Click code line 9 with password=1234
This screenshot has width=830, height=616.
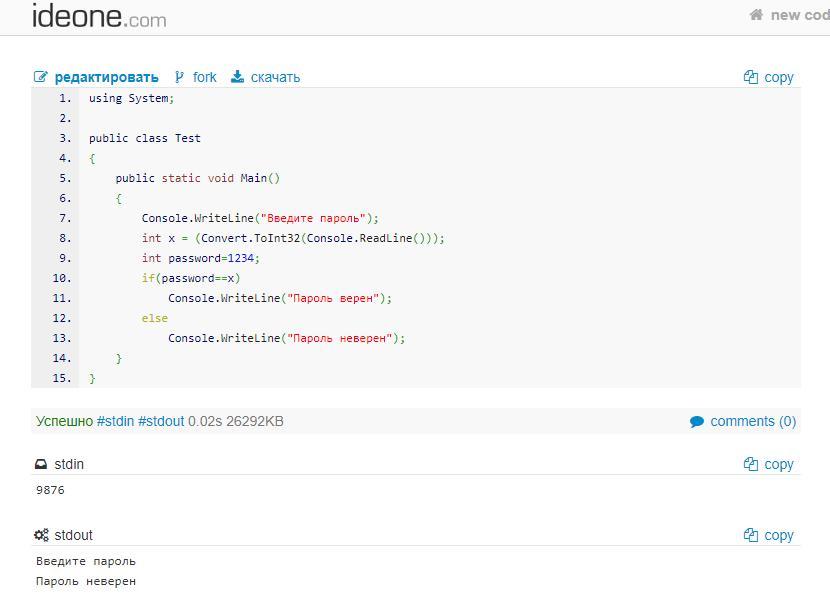coord(200,258)
